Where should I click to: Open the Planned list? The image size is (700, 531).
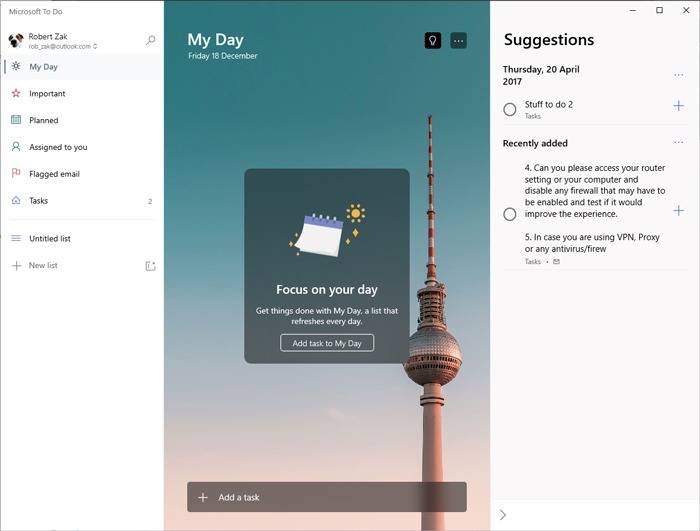[x=82, y=120]
